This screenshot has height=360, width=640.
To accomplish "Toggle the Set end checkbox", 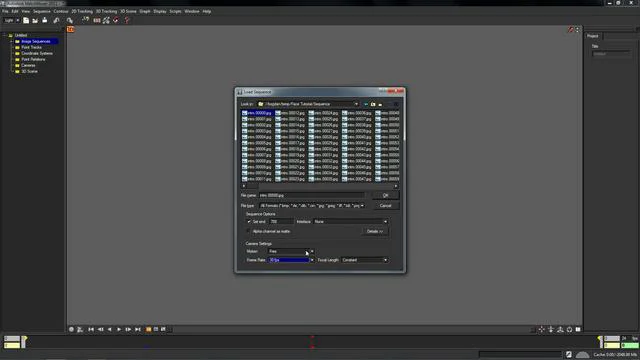I will tap(249, 222).
